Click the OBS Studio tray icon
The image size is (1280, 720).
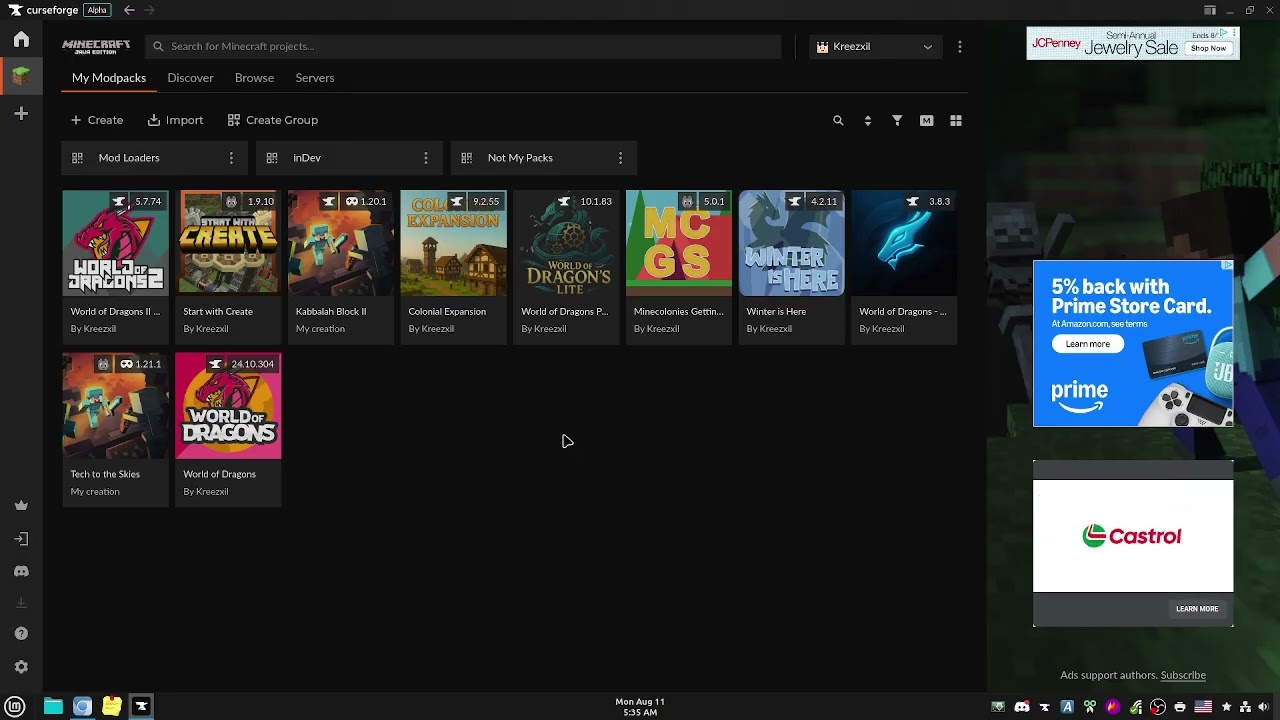pyautogui.click(x=1158, y=707)
